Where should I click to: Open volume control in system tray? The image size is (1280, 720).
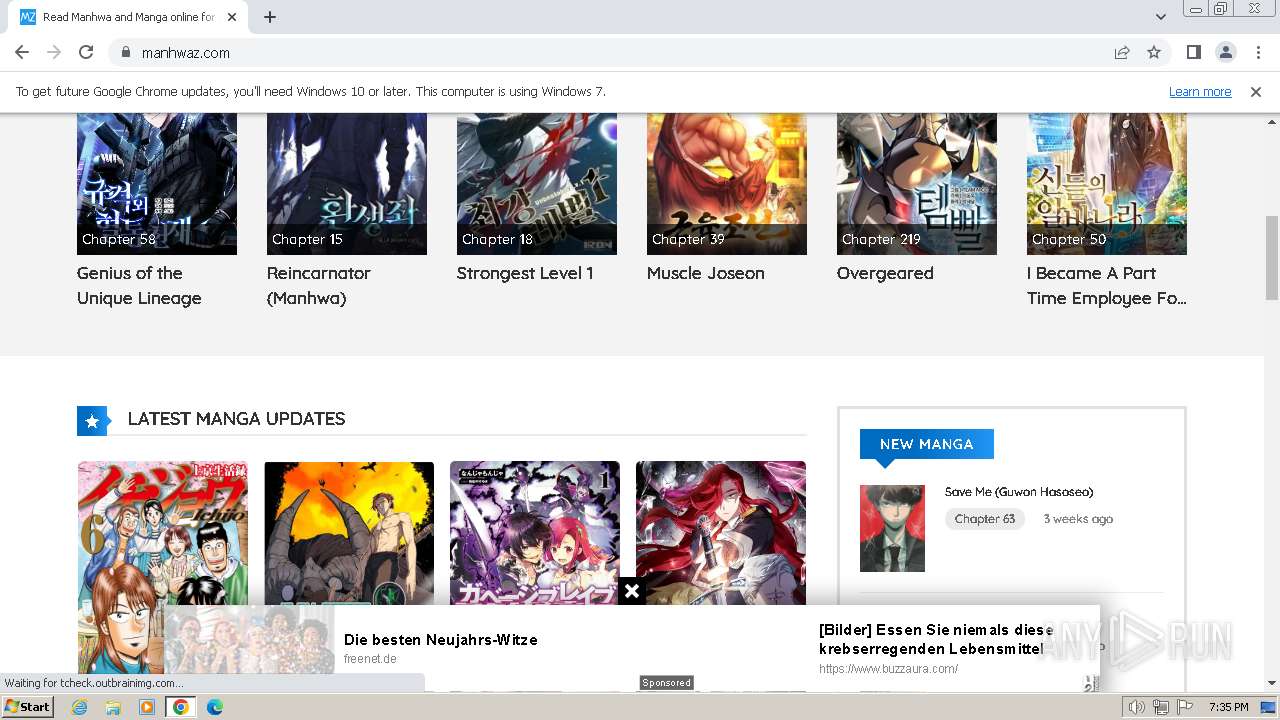coord(1136,707)
